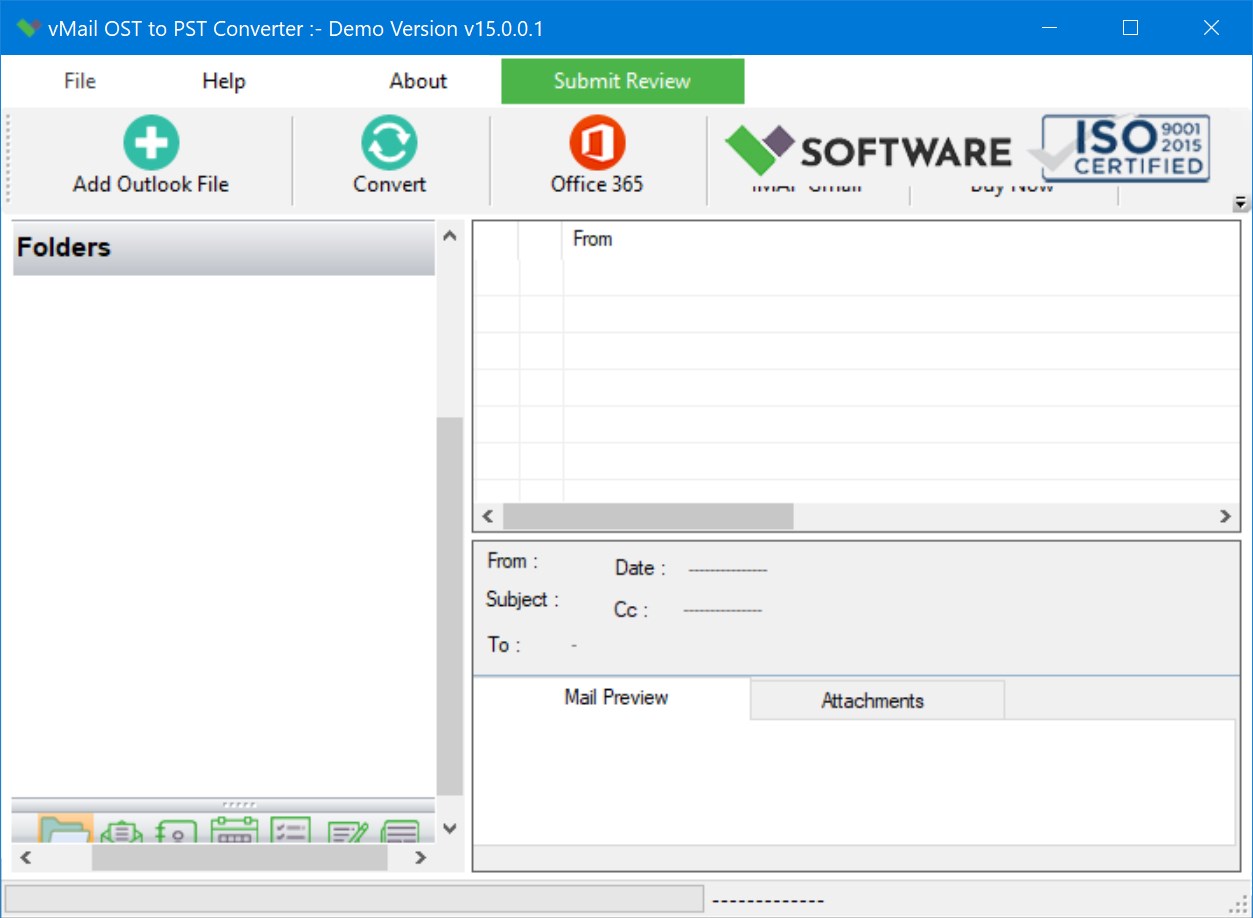Open the About menu
This screenshot has width=1253, height=918.
pyautogui.click(x=417, y=81)
